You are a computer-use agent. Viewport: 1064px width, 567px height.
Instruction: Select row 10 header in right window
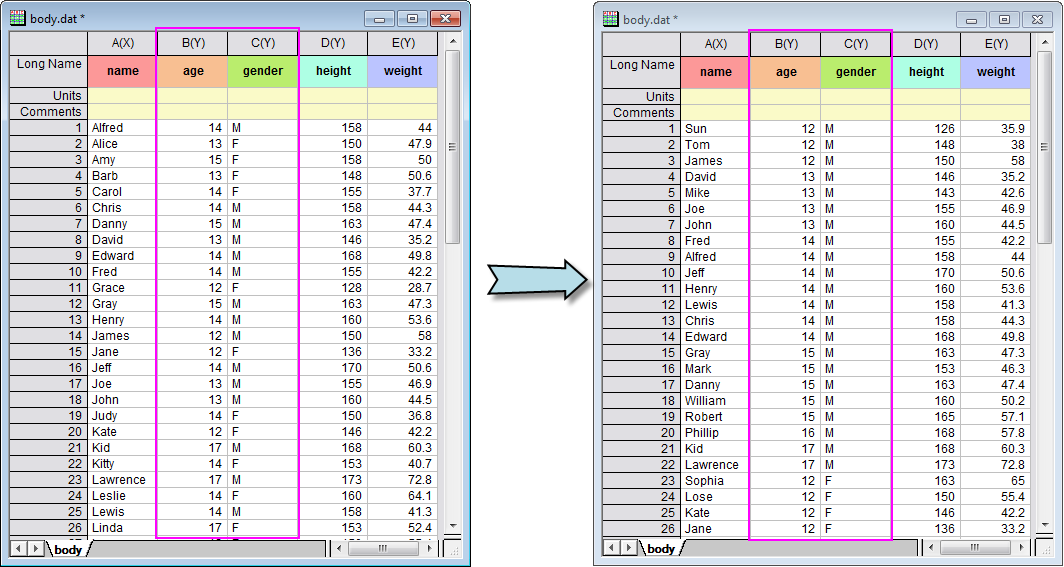[641, 273]
